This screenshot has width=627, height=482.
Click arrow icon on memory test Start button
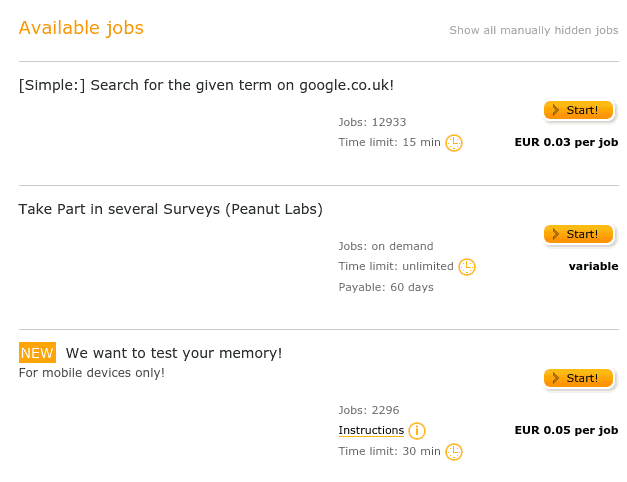(x=555, y=378)
